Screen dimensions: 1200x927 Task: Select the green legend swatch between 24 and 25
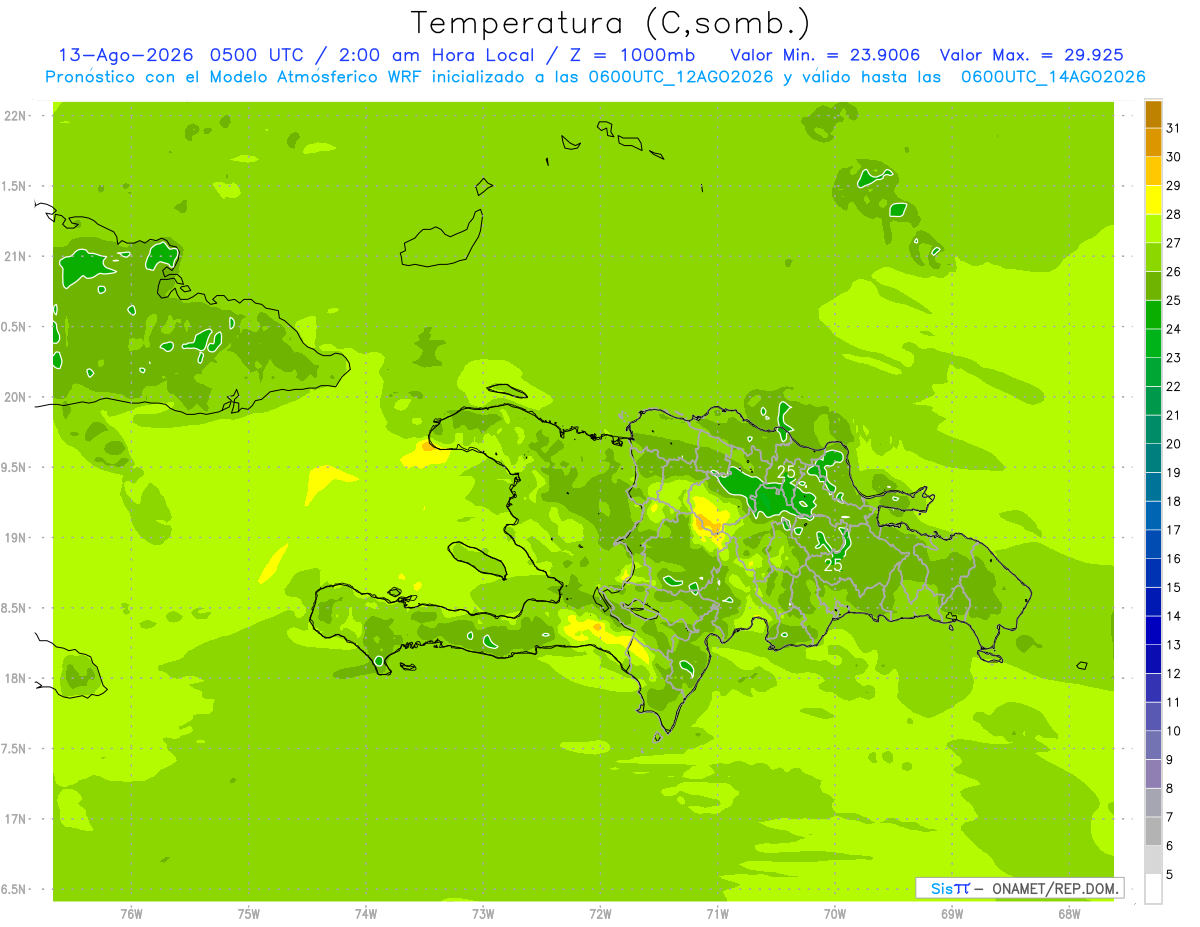tap(1153, 315)
